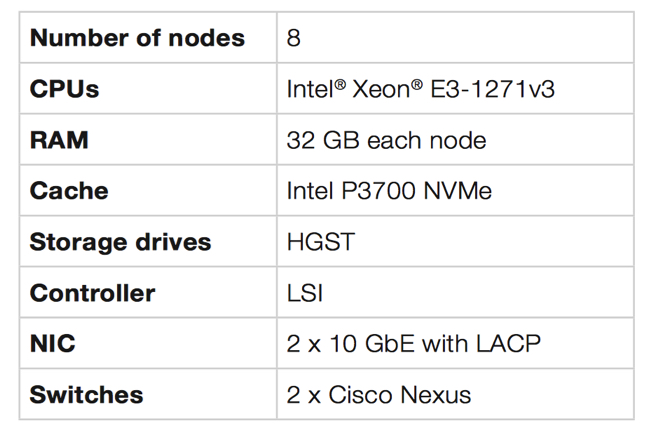Select Intel Xeon E3-1271v3 text

pos(420,89)
